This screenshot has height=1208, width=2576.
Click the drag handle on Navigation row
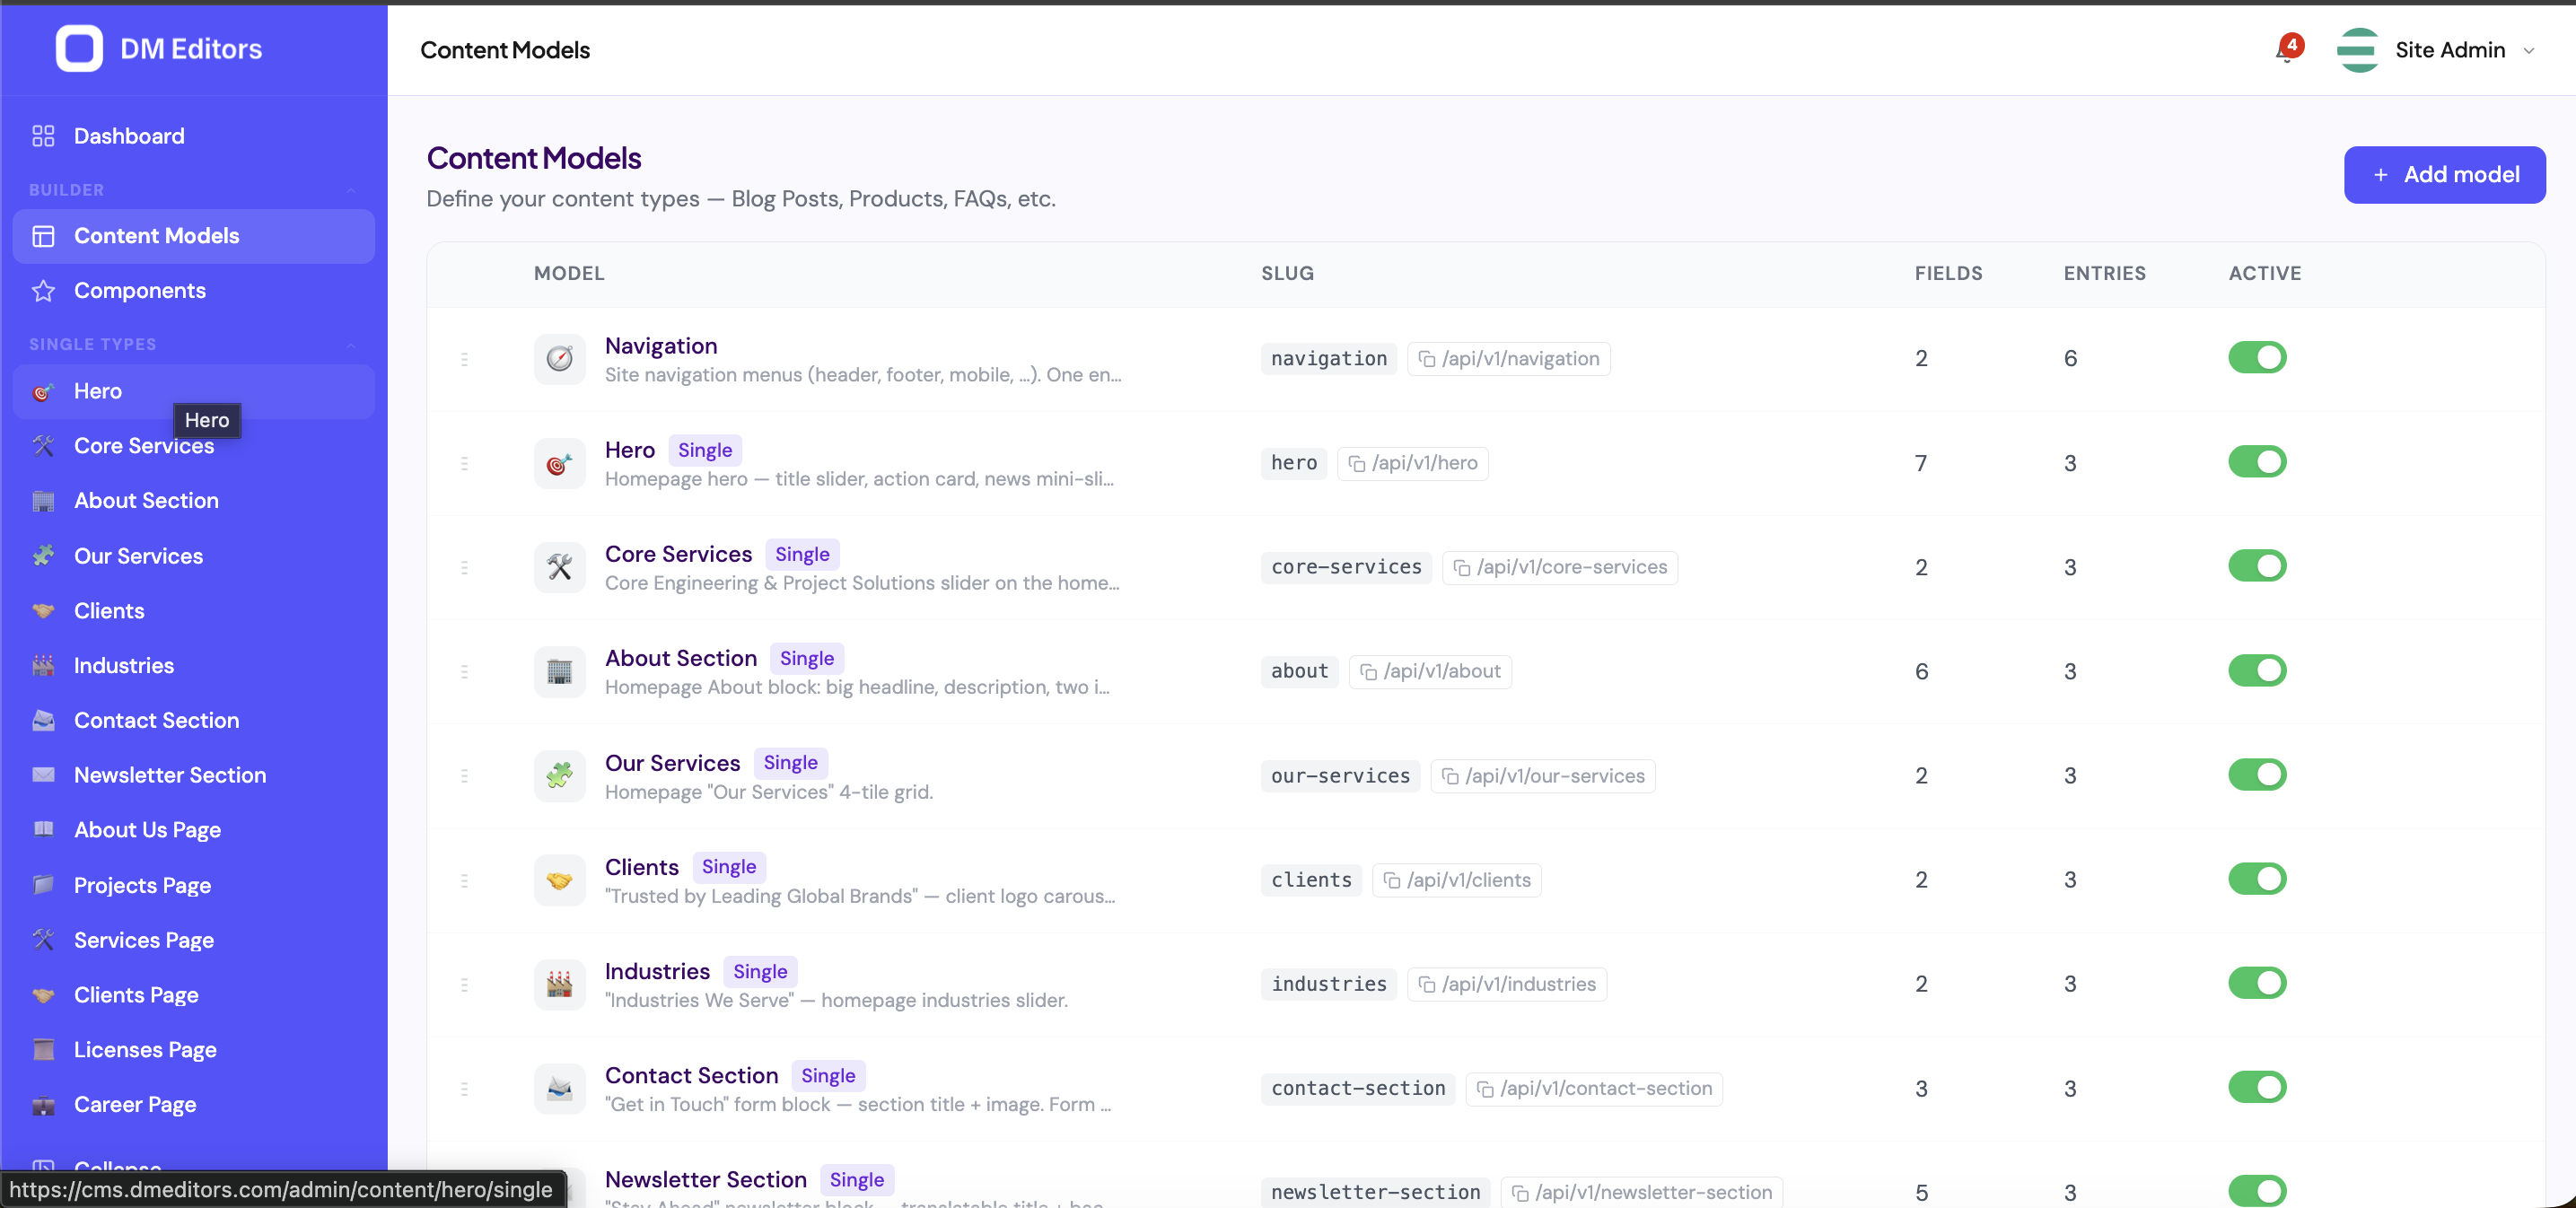click(x=464, y=359)
